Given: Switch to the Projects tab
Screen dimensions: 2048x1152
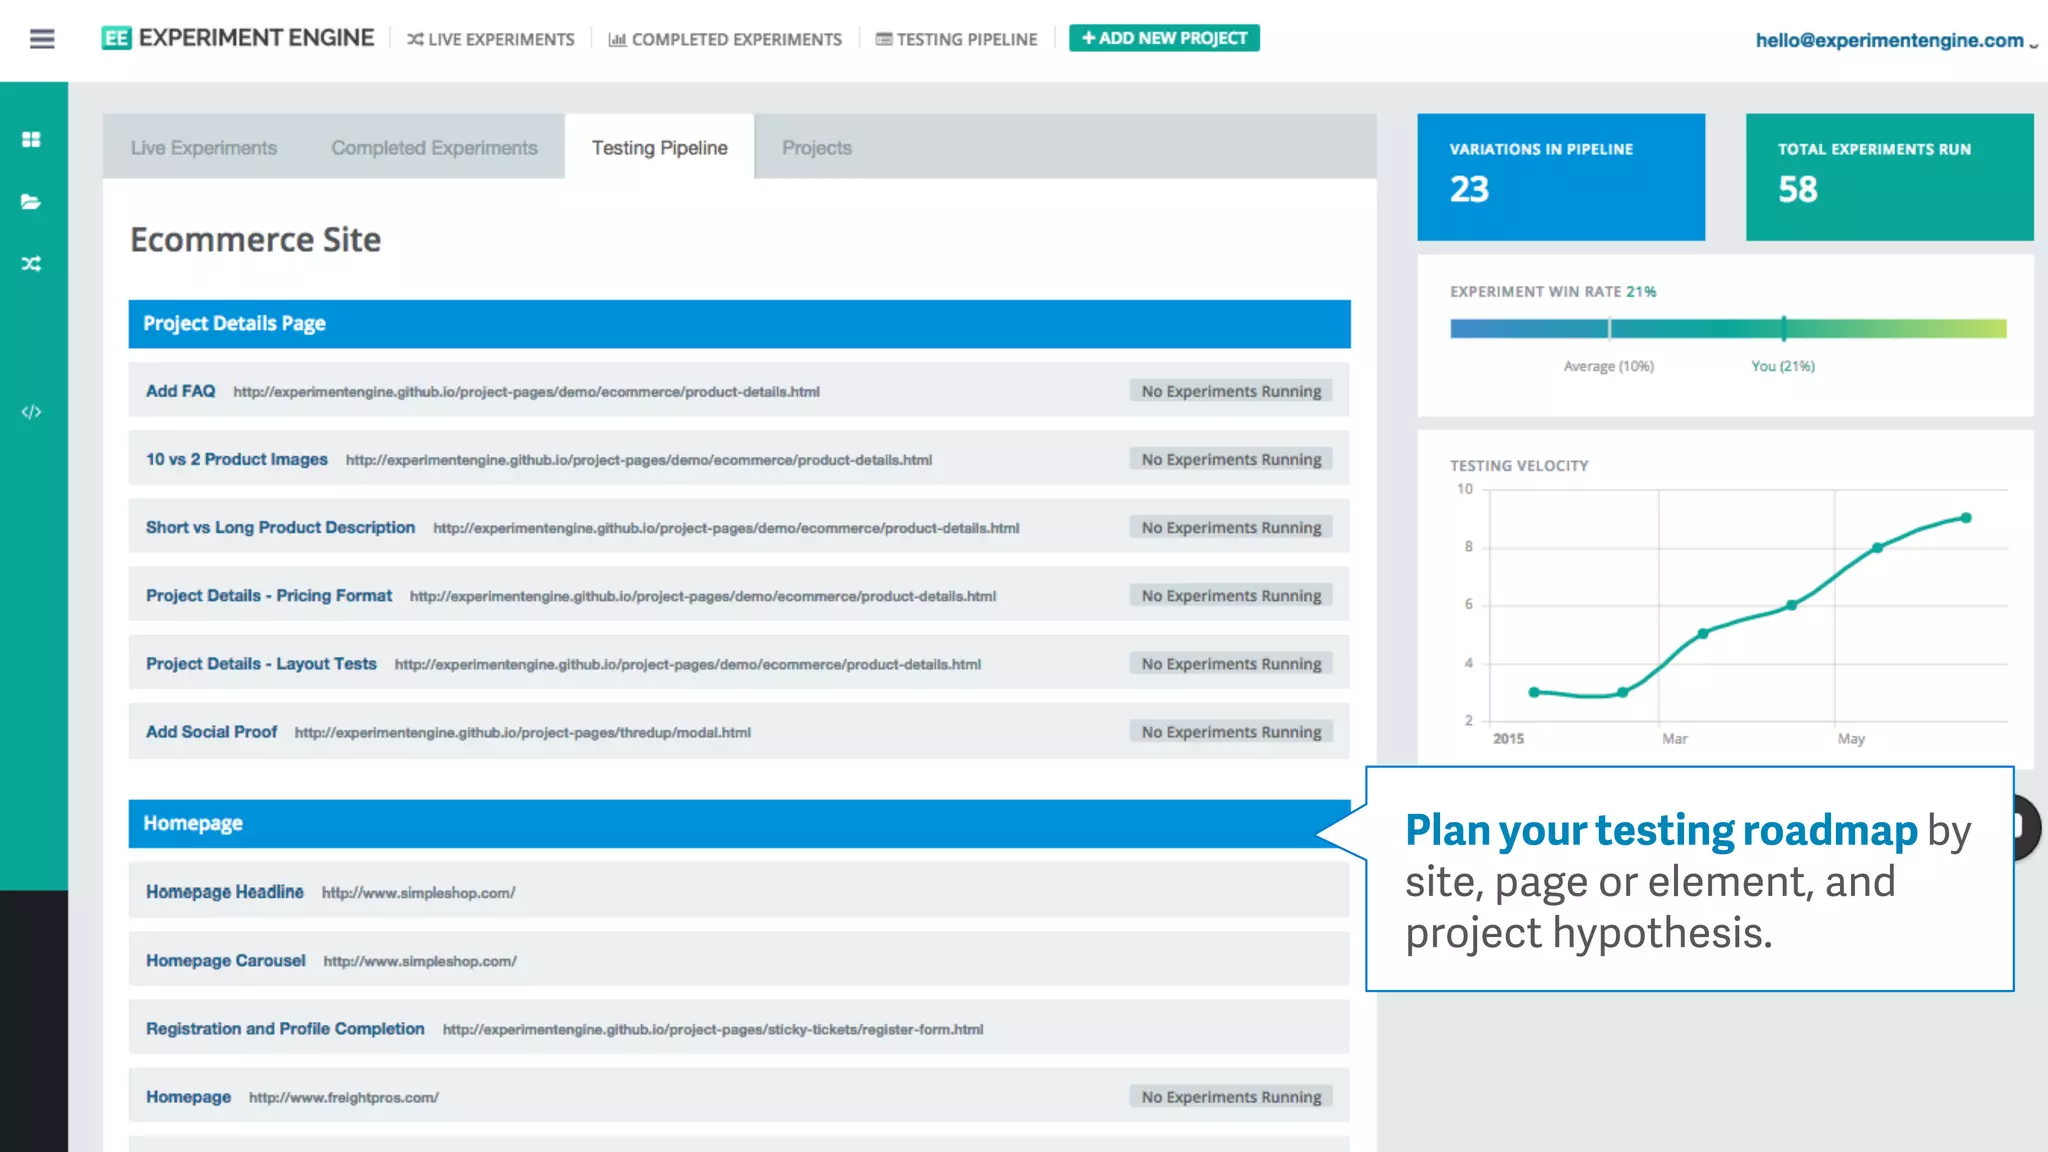Looking at the screenshot, I should tap(817, 147).
